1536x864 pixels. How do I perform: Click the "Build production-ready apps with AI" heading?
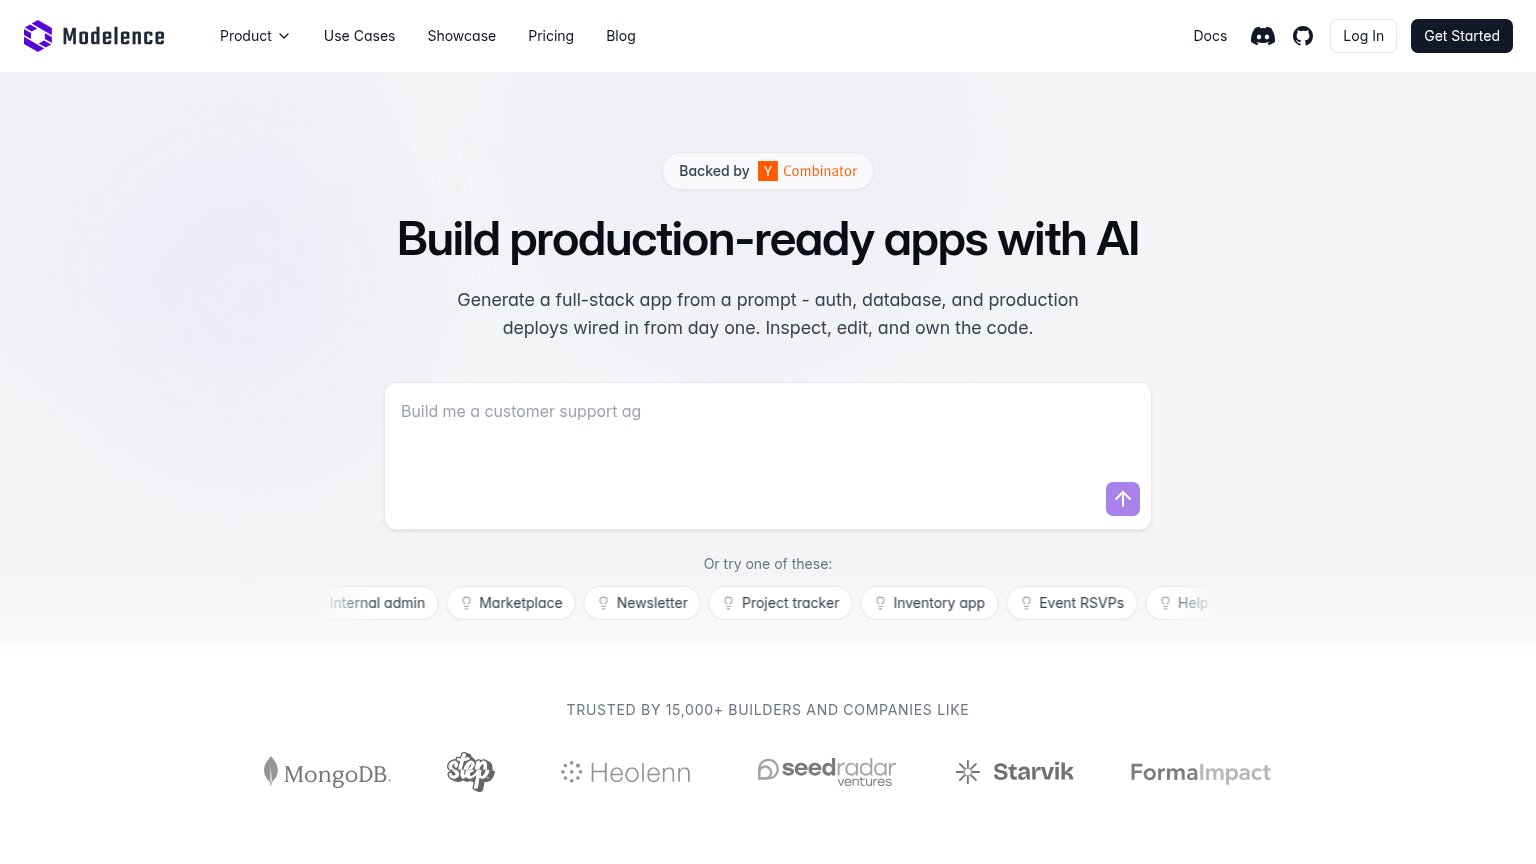[x=768, y=239]
